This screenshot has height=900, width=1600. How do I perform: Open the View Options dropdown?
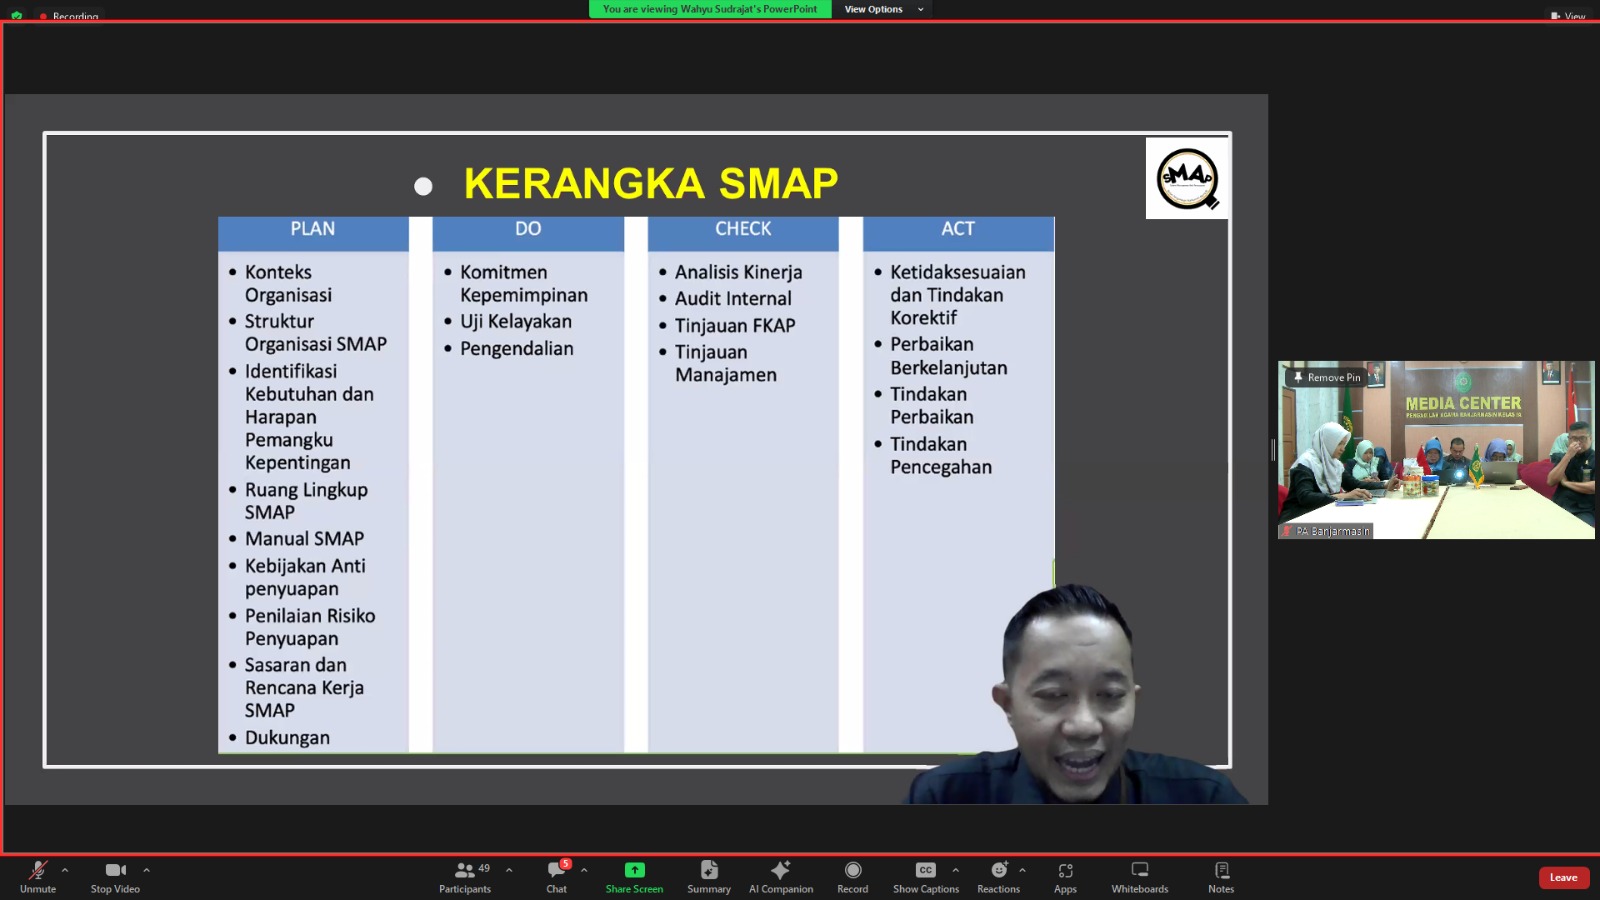(883, 9)
